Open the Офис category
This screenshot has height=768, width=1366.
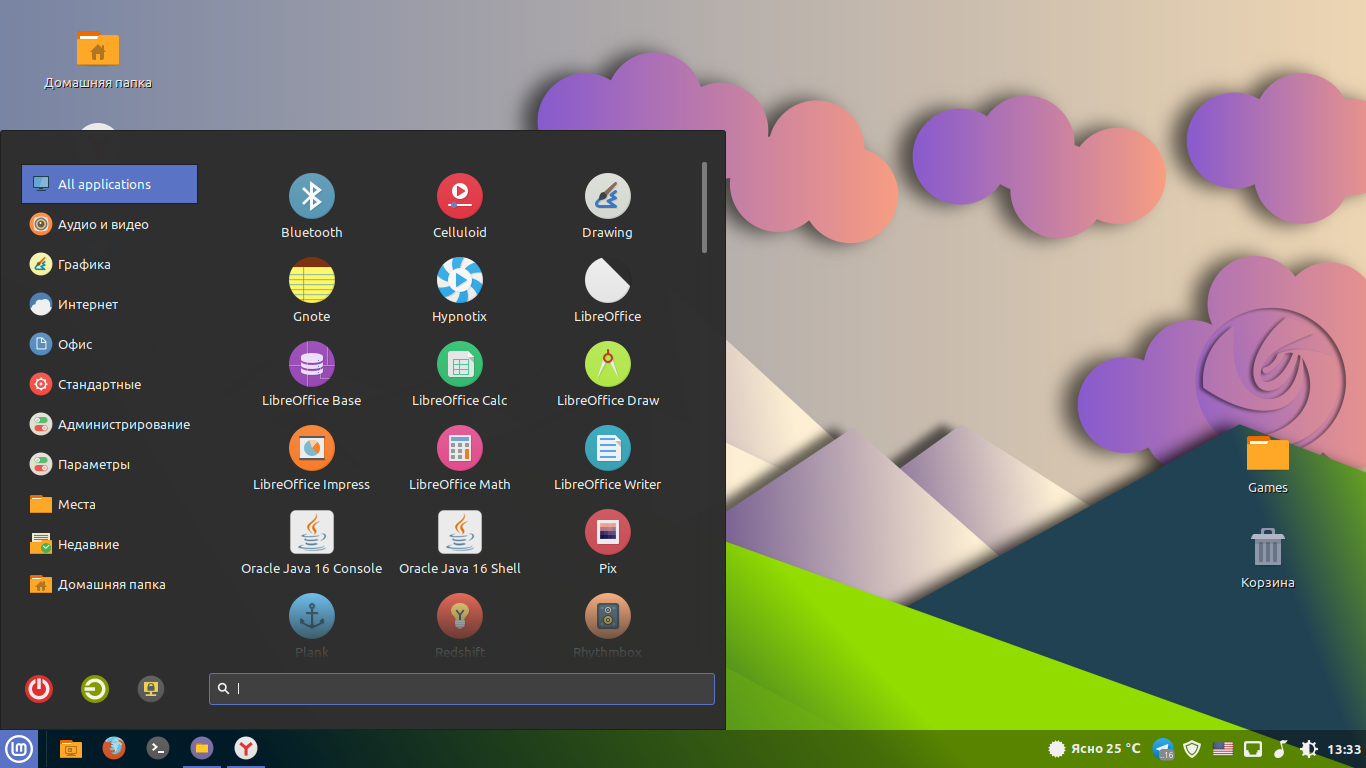[110, 344]
